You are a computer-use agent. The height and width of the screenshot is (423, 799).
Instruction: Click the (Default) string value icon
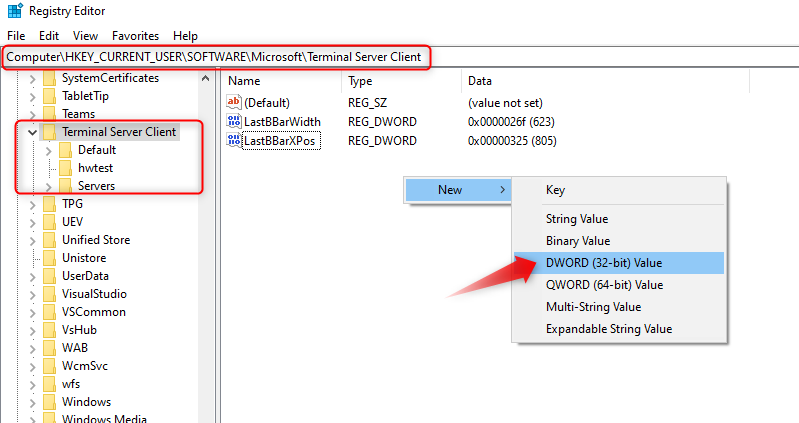234,102
